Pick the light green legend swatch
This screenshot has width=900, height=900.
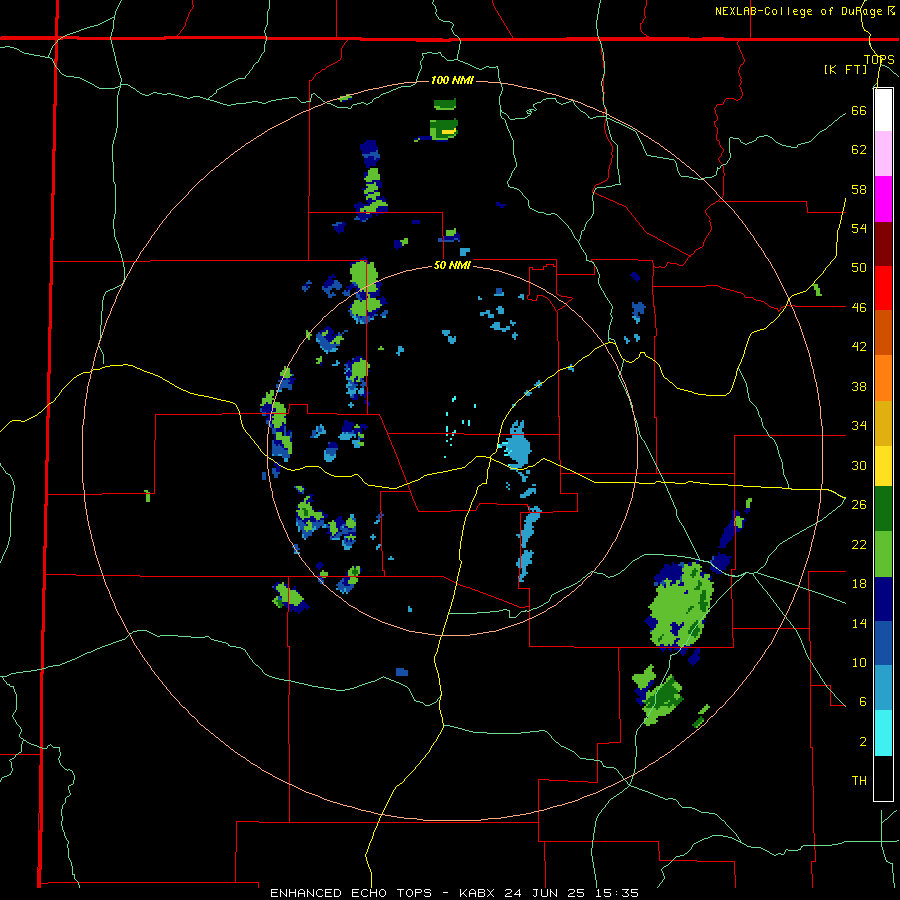[883, 554]
